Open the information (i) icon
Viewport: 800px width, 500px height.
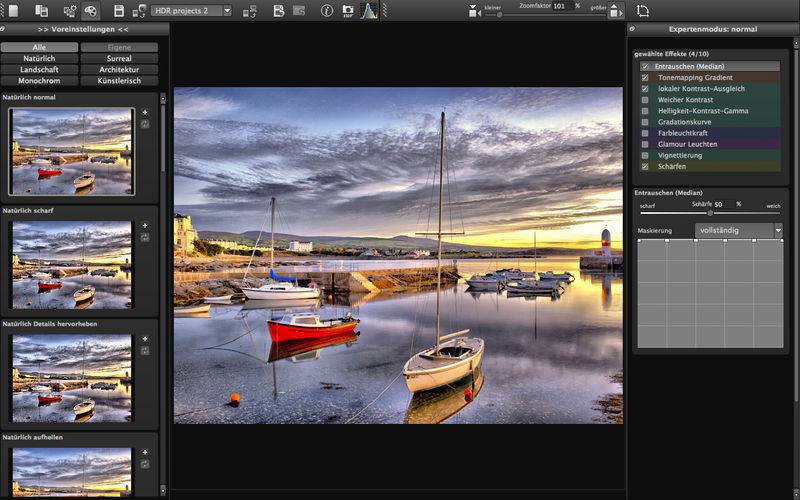pos(327,11)
